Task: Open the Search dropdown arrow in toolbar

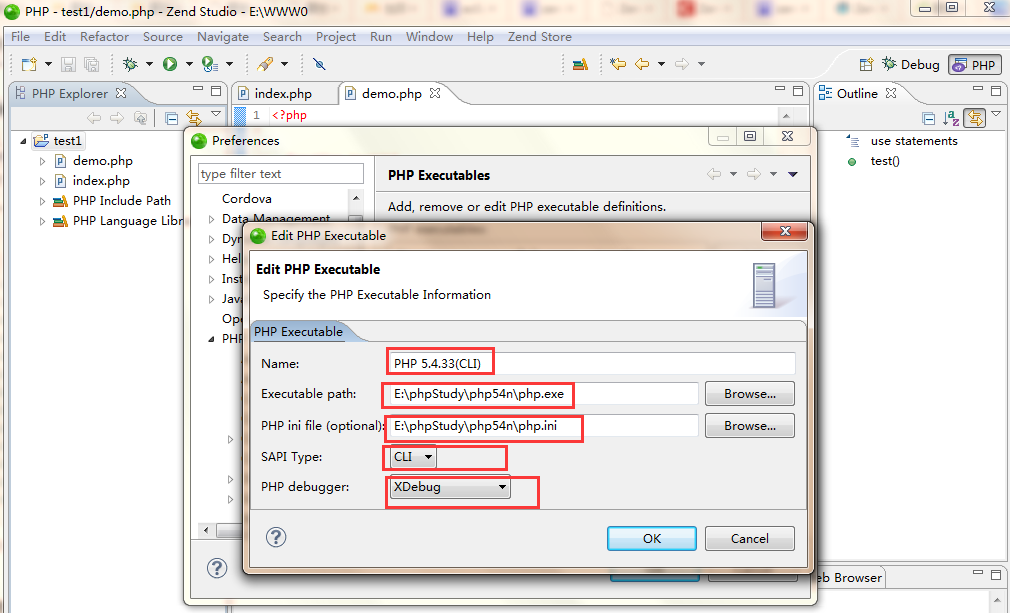Action: coord(284,64)
